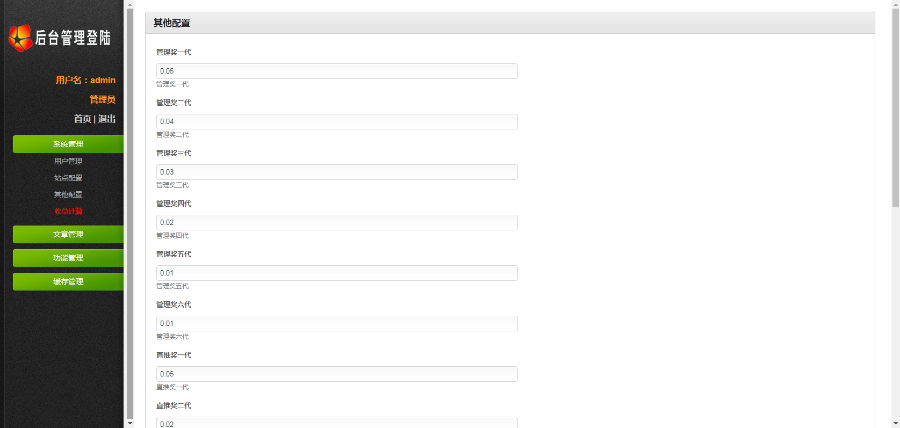The width and height of the screenshot is (900, 428).
Task: Click the red logo icon in sidebar
Action: point(20,37)
